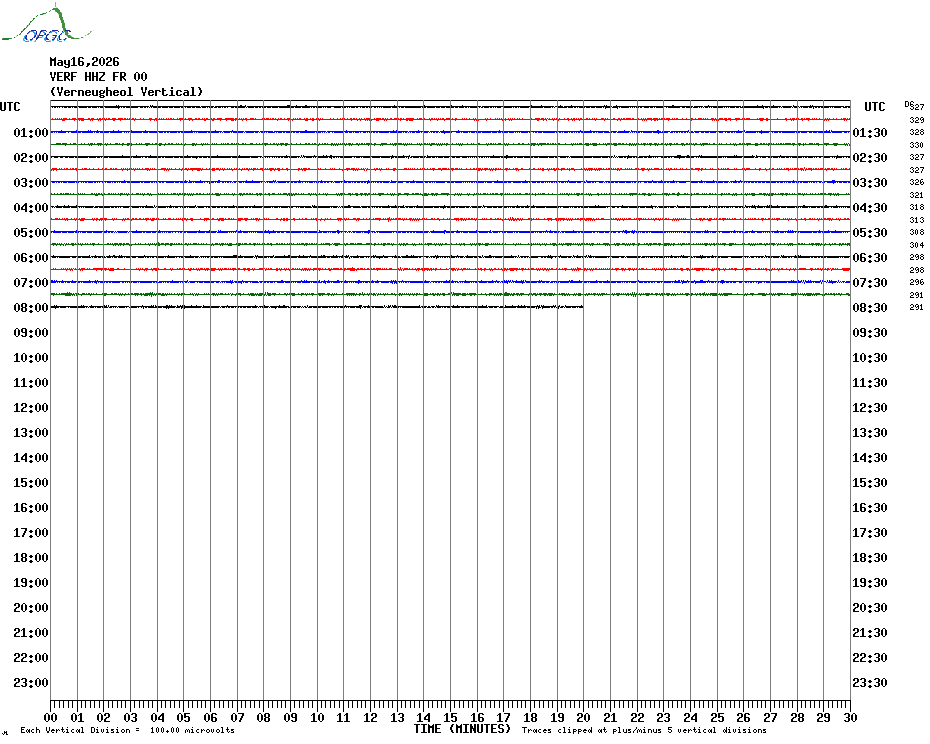
Task: Select the 17:30 right time label
Action: point(870,533)
